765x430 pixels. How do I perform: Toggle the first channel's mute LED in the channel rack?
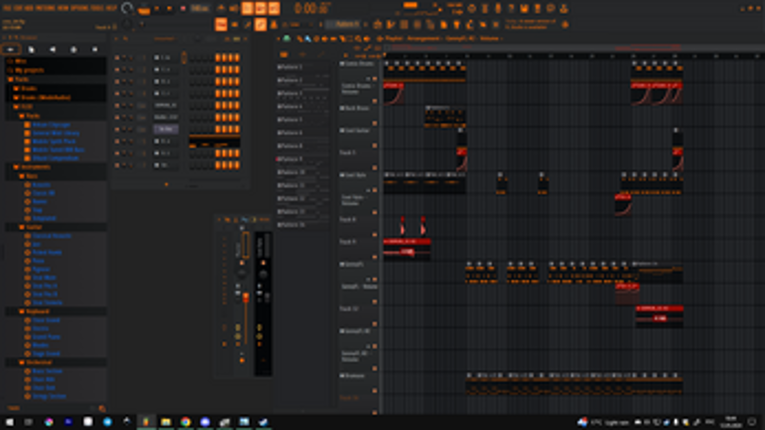(117, 58)
